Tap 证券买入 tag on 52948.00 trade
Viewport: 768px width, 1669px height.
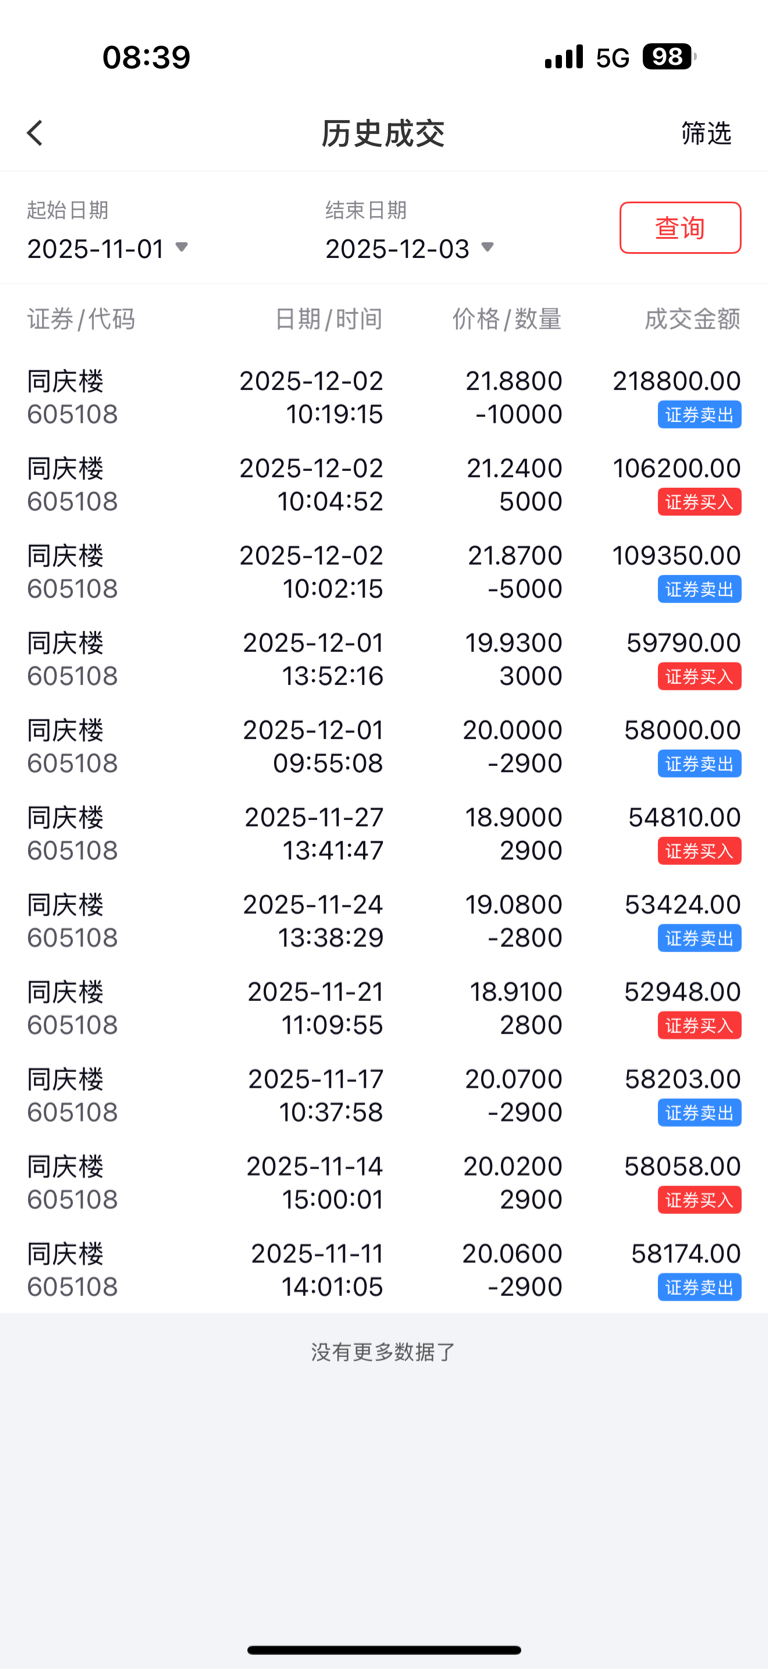click(x=699, y=1026)
